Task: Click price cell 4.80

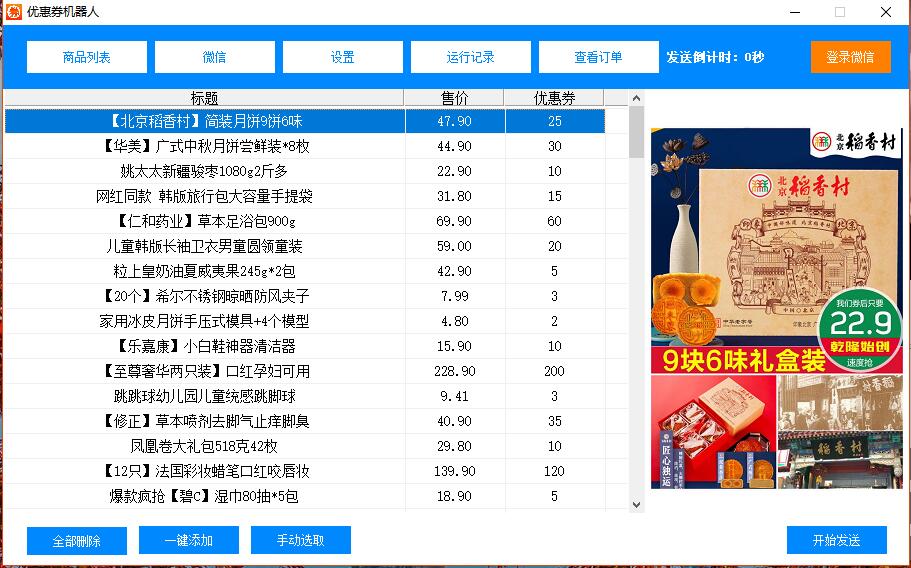Action: click(455, 321)
